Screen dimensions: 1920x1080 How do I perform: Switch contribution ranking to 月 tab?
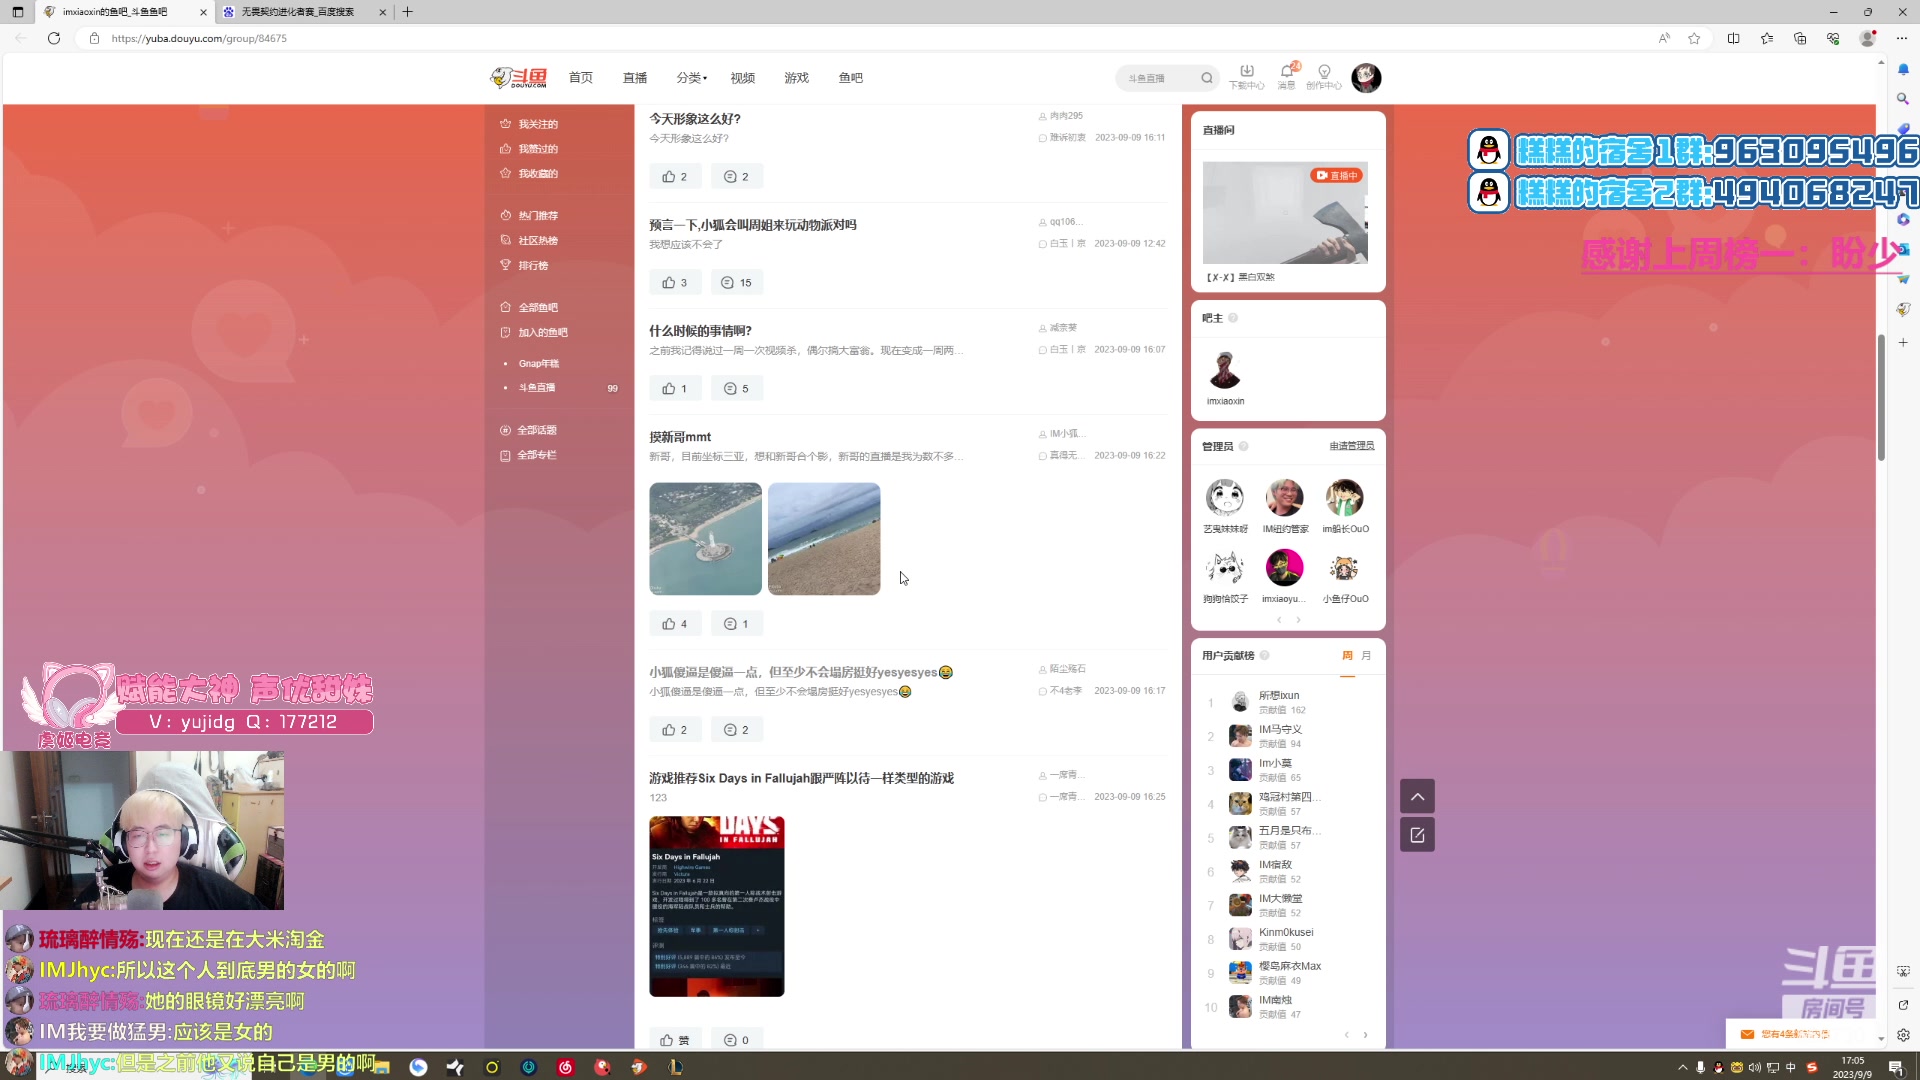[1366, 656]
